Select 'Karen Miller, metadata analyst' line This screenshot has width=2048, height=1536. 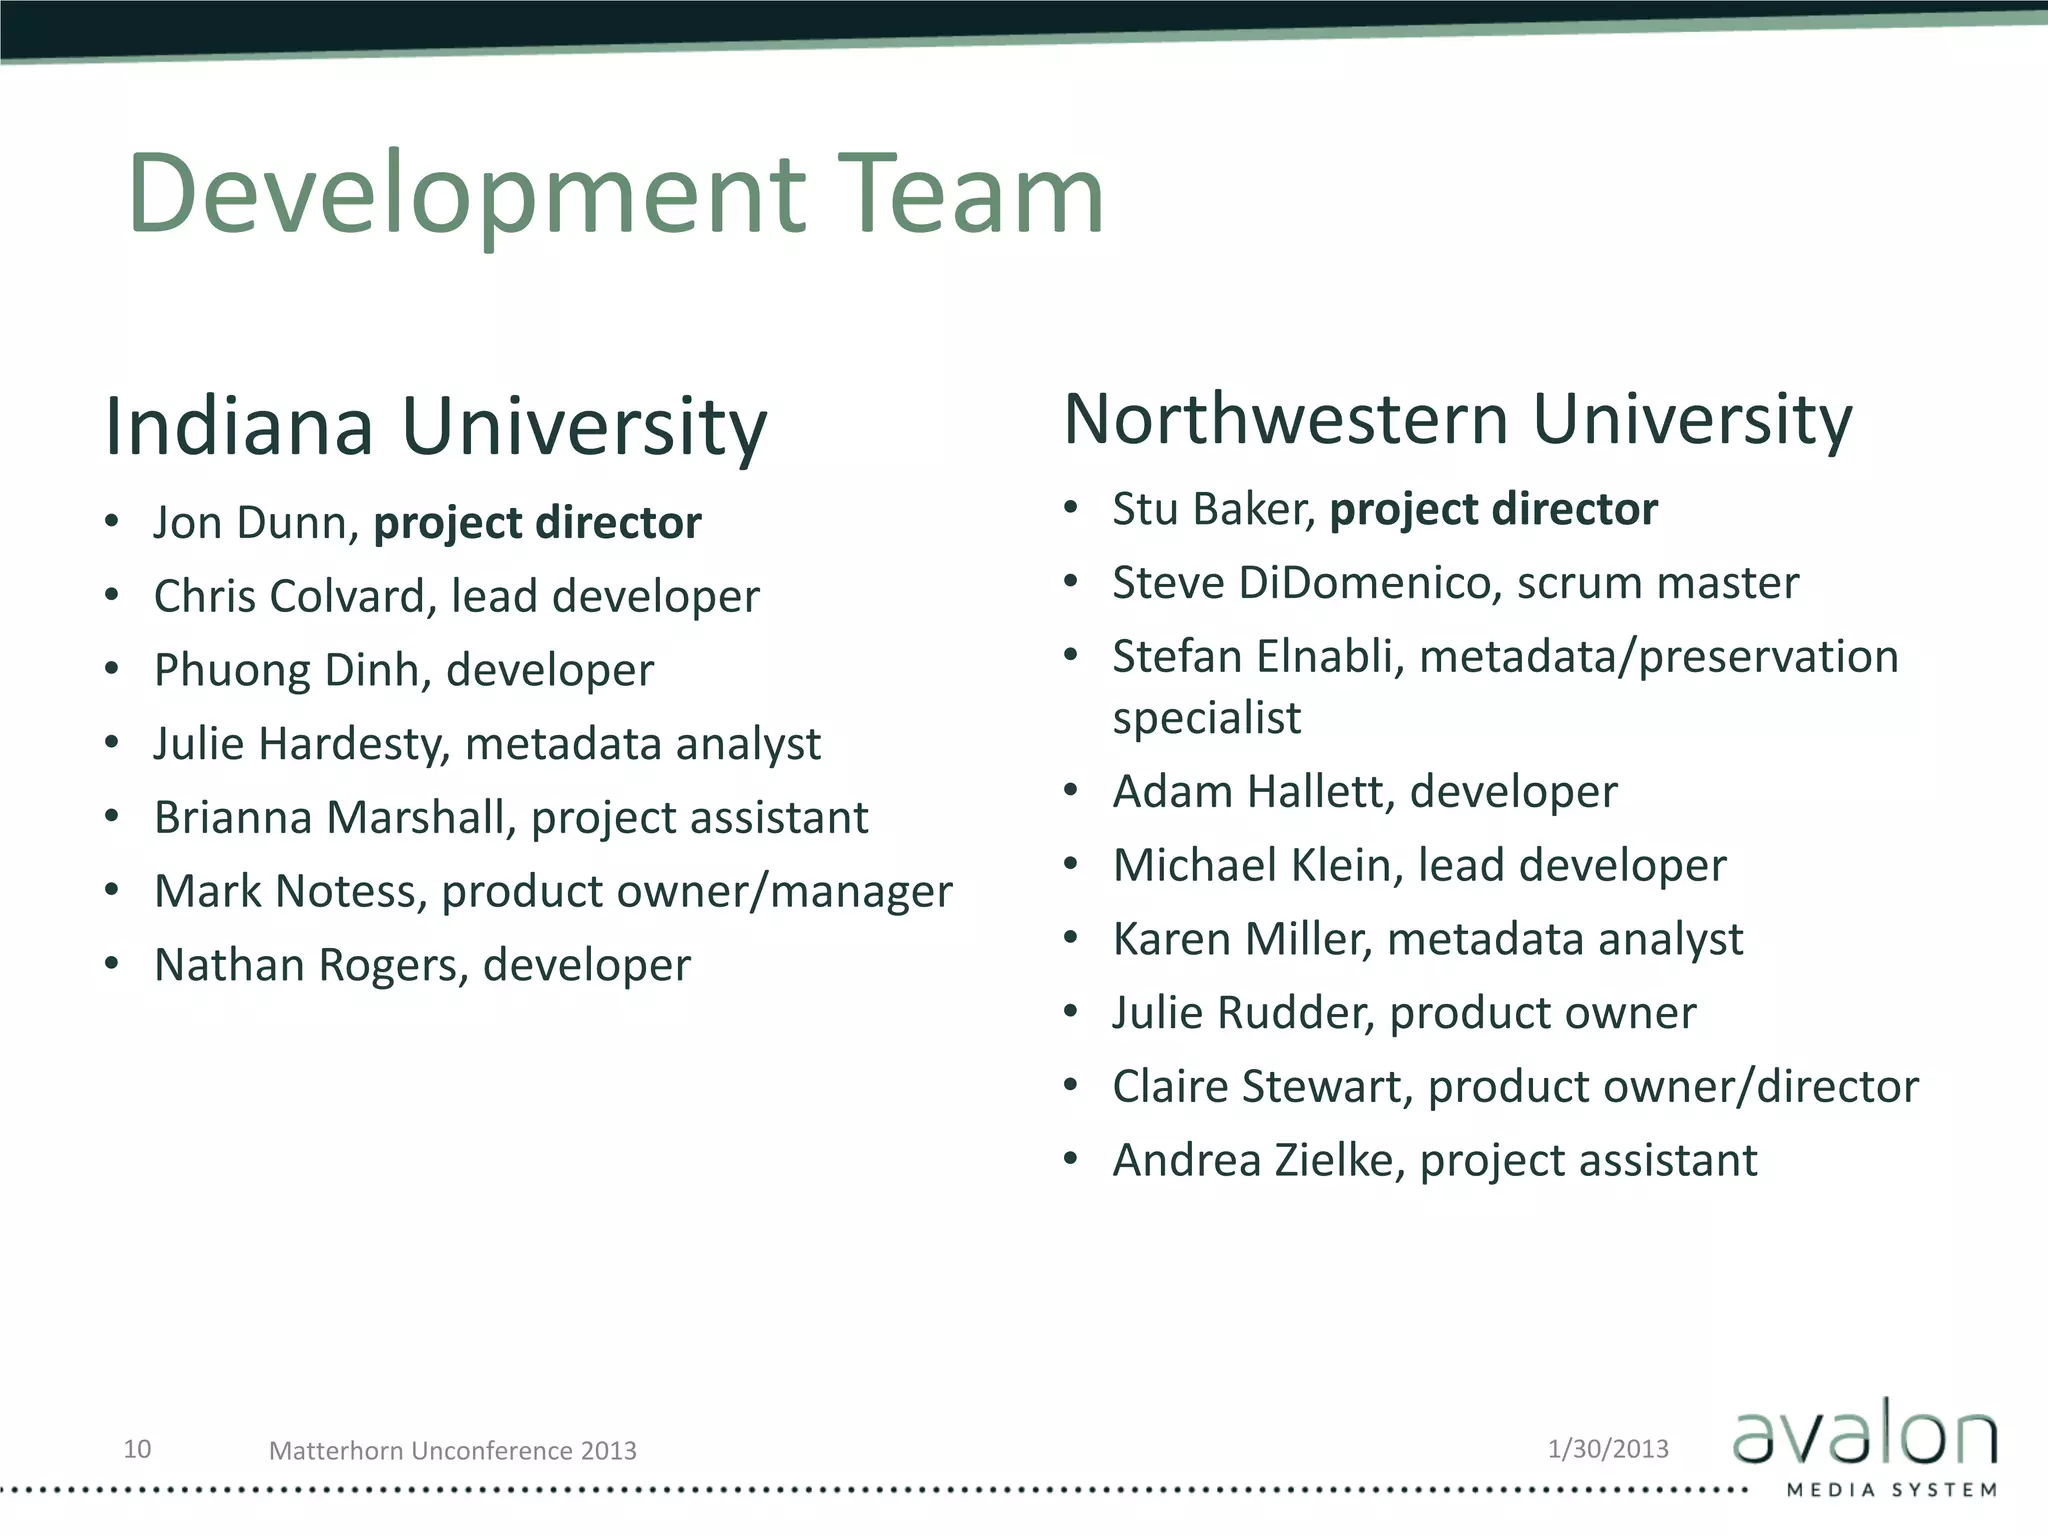(x=1428, y=940)
